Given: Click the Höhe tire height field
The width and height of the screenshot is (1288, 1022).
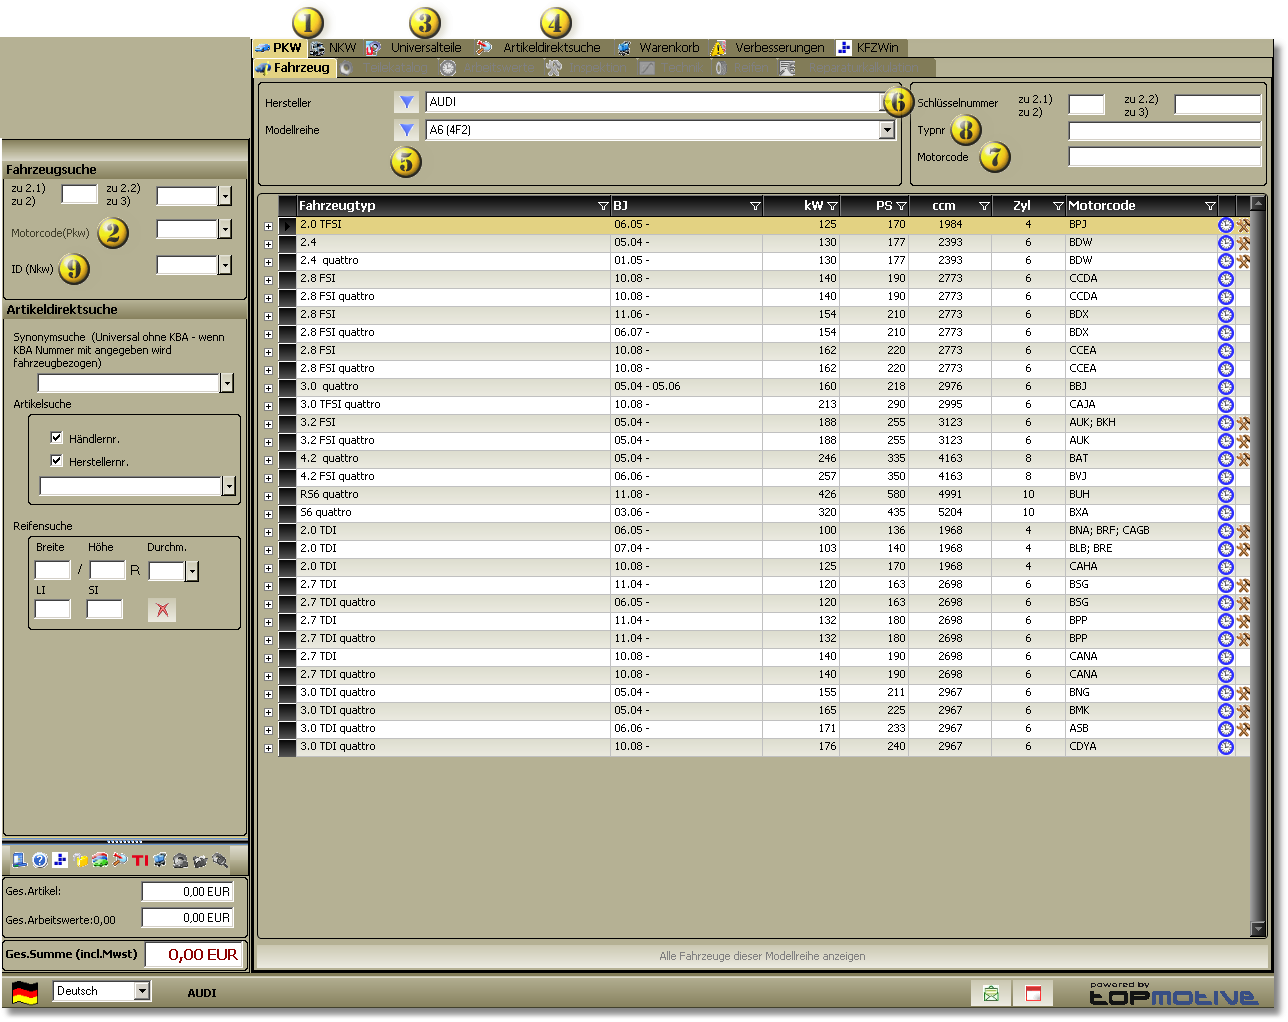Looking at the screenshot, I should [x=107, y=570].
